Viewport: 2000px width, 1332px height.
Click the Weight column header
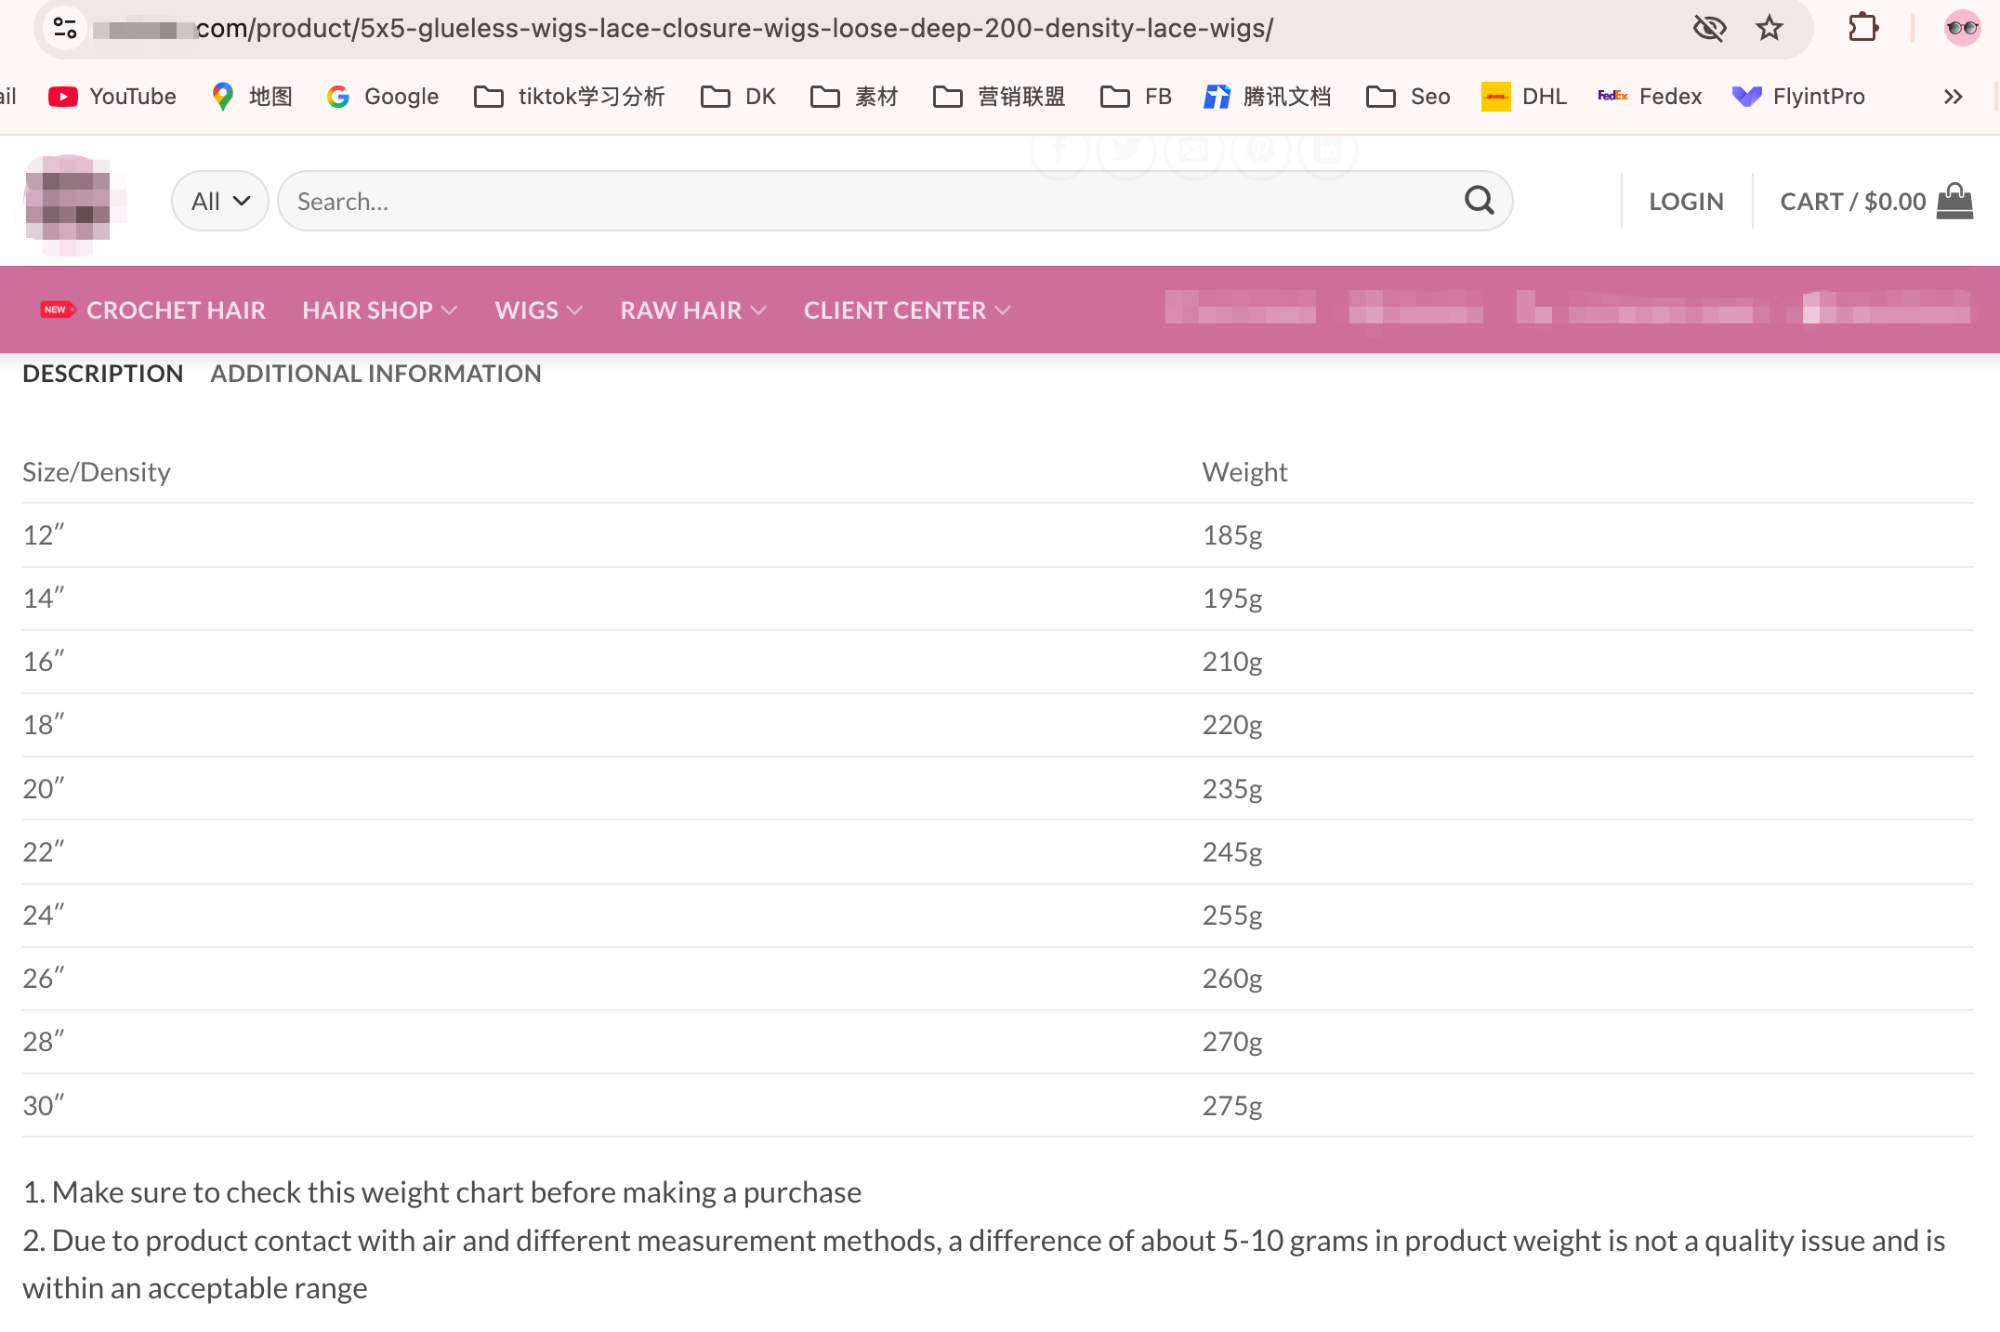coord(1244,472)
